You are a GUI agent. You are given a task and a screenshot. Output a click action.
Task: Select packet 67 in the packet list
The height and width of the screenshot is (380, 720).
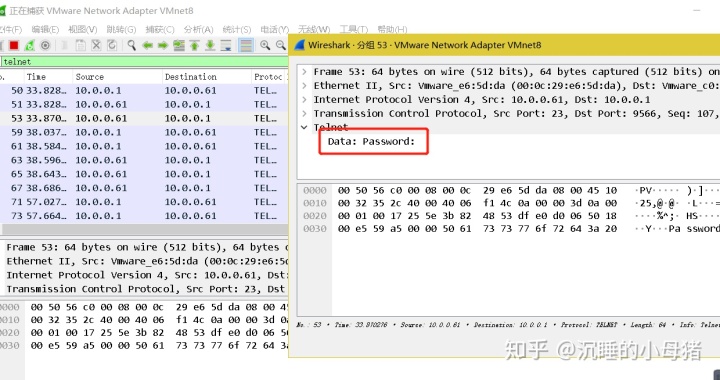coord(144,188)
